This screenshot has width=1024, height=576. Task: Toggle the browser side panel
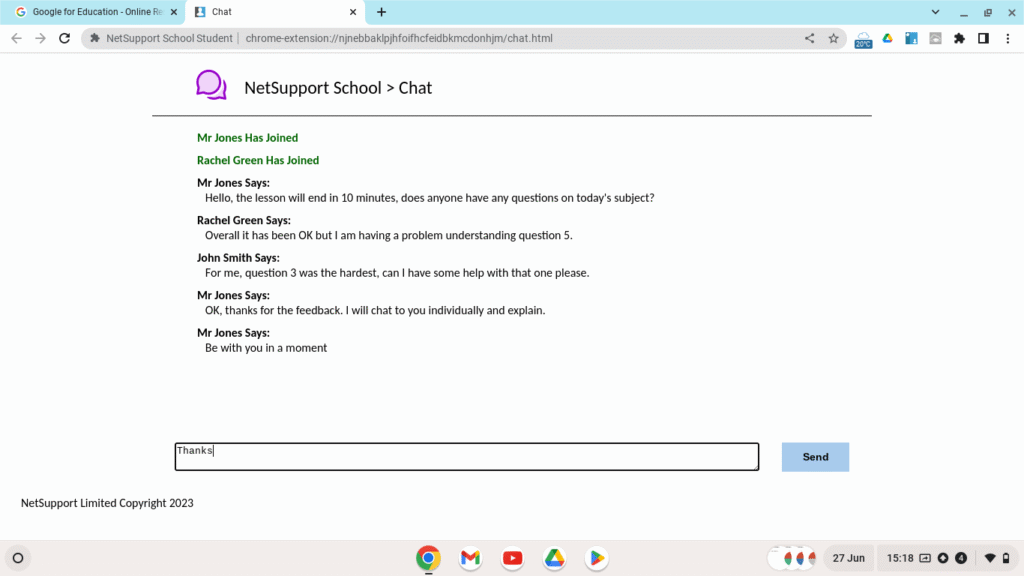point(983,39)
